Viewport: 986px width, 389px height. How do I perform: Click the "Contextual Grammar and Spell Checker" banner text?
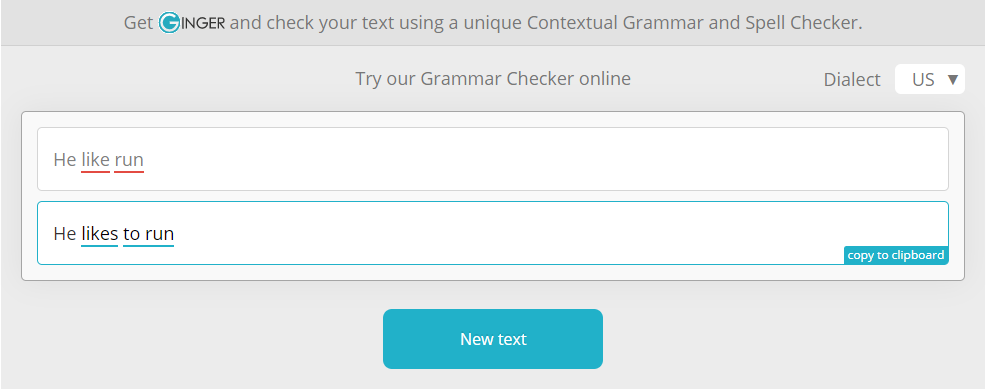694,23
